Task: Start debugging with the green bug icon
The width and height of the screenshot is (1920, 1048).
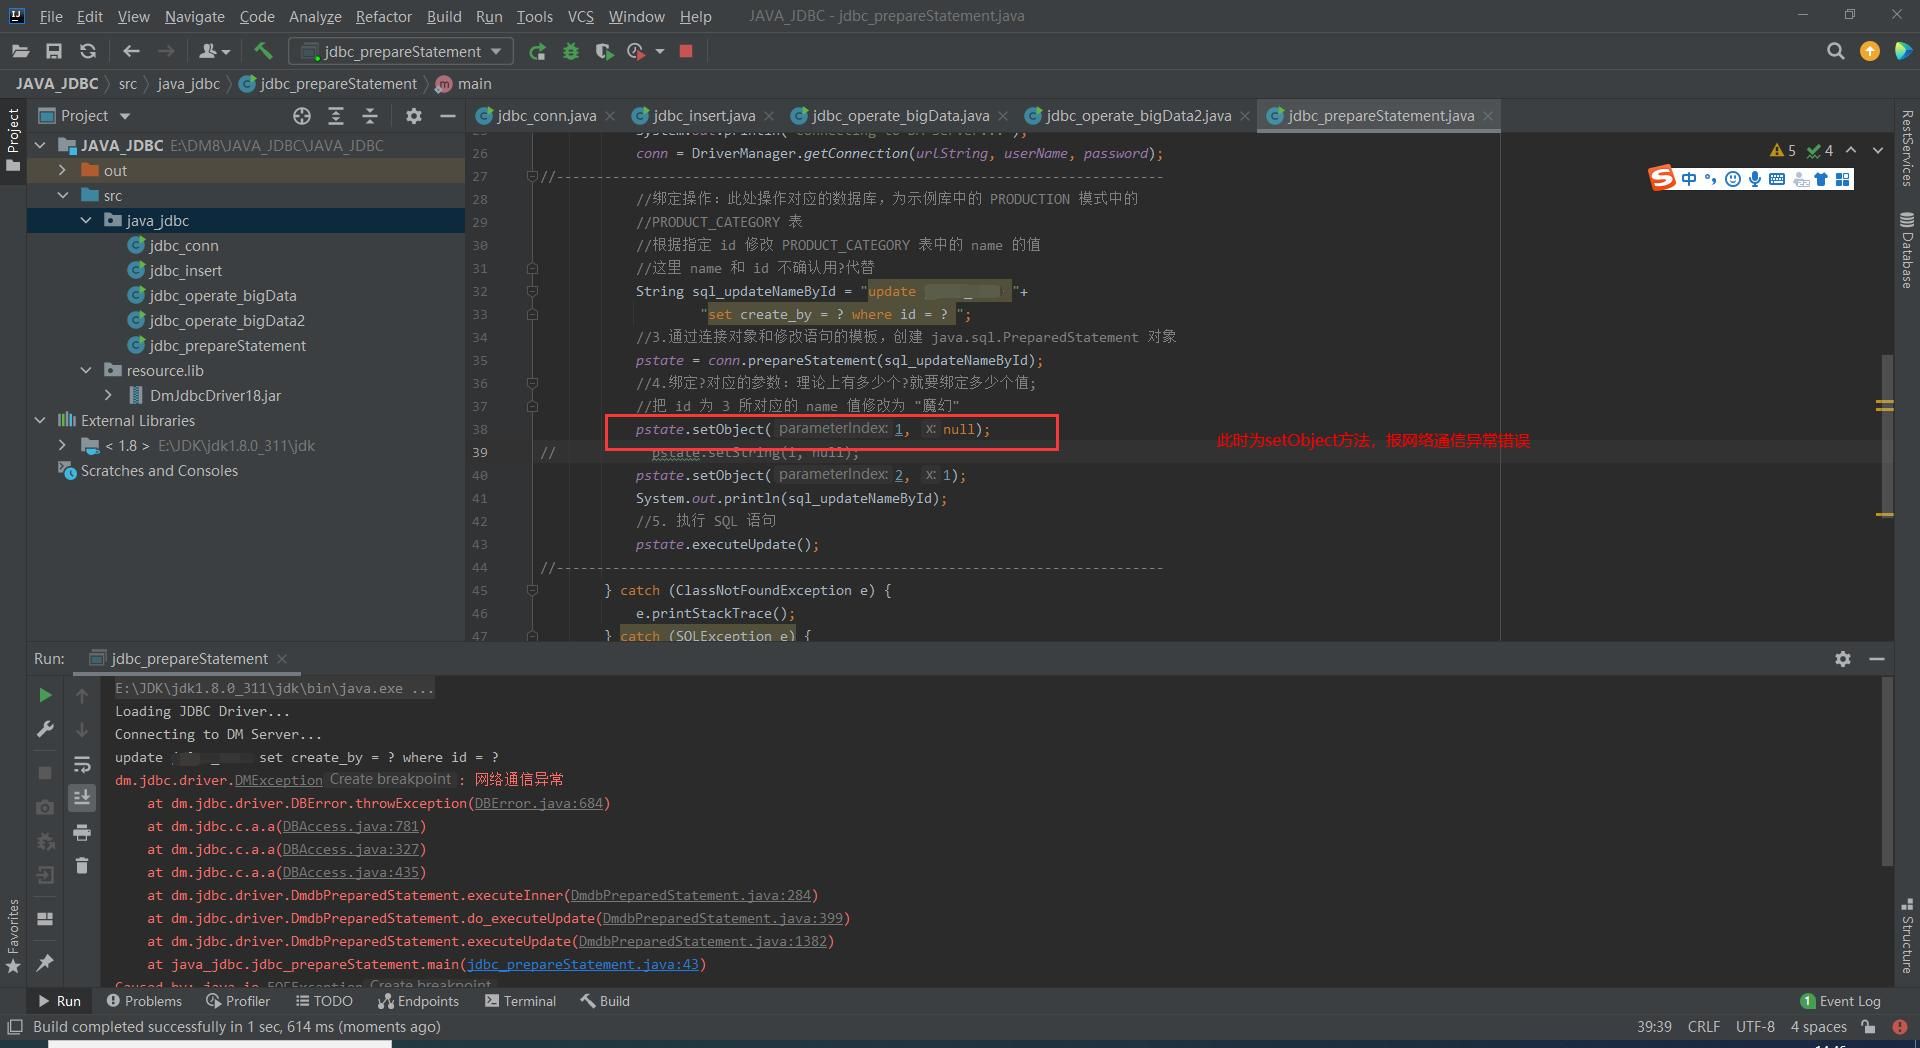Action: pyautogui.click(x=571, y=51)
